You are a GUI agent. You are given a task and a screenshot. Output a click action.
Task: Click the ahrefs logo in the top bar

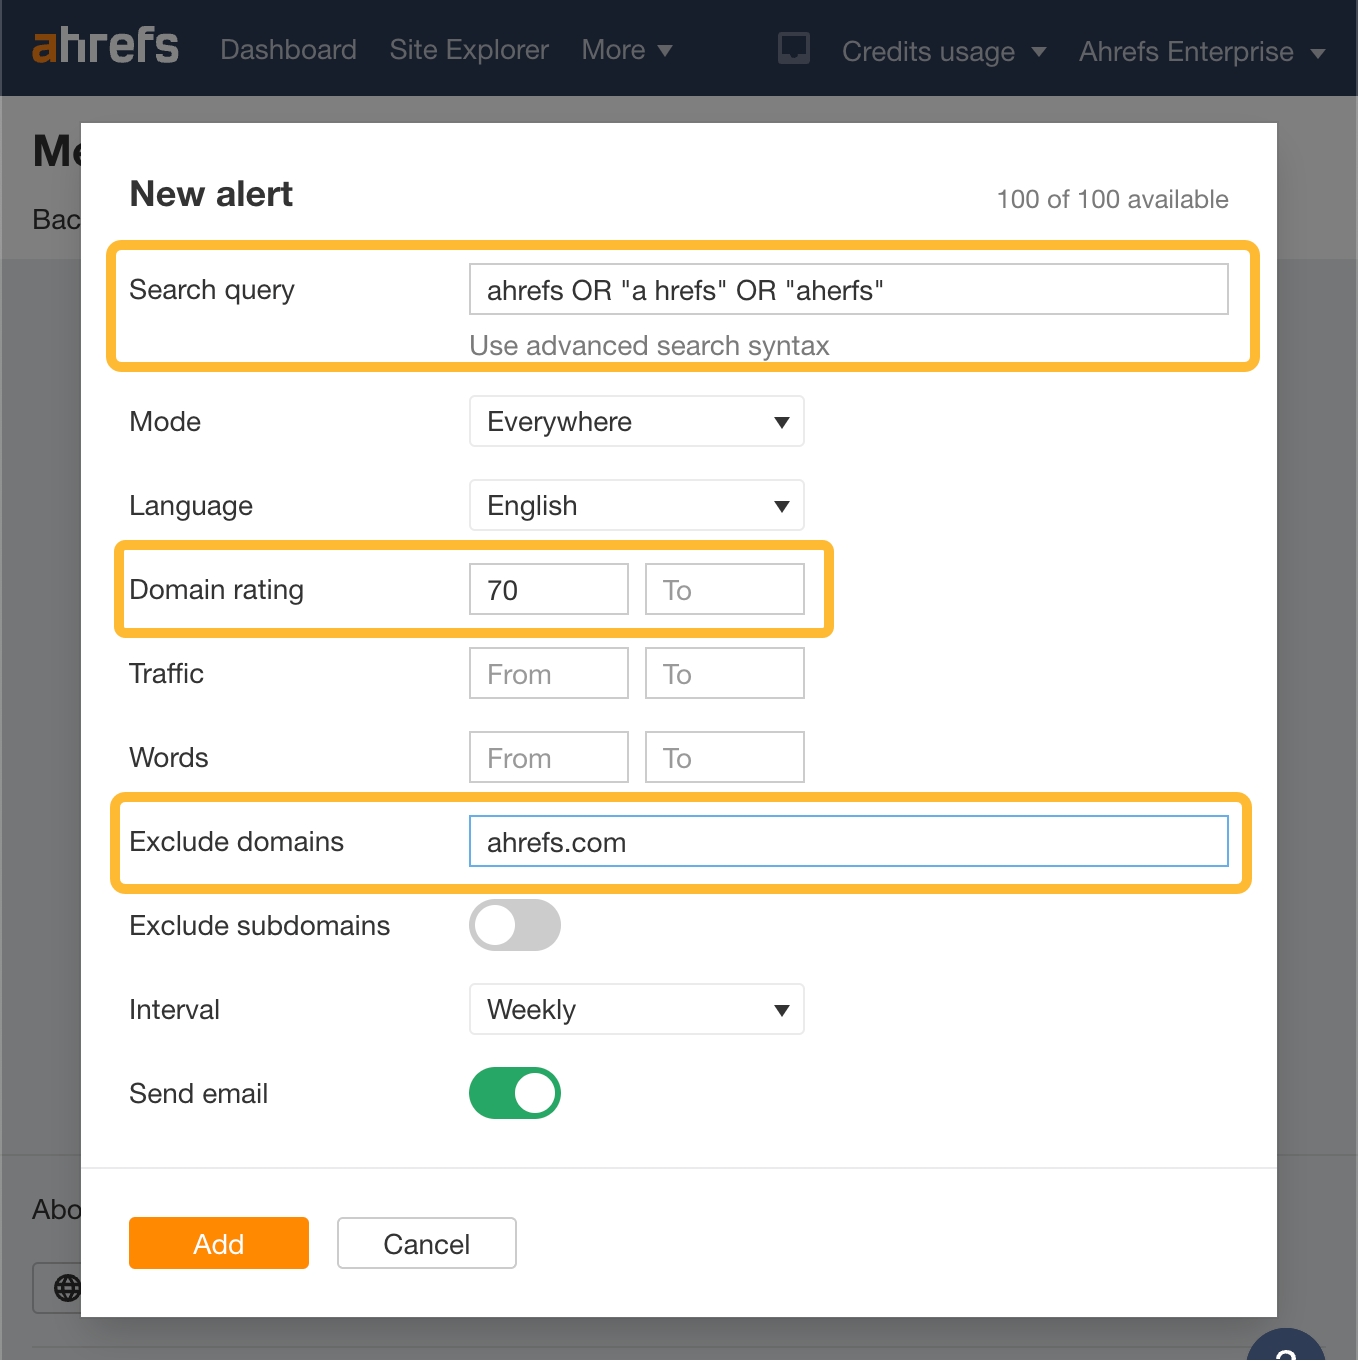pyautogui.click(x=105, y=46)
